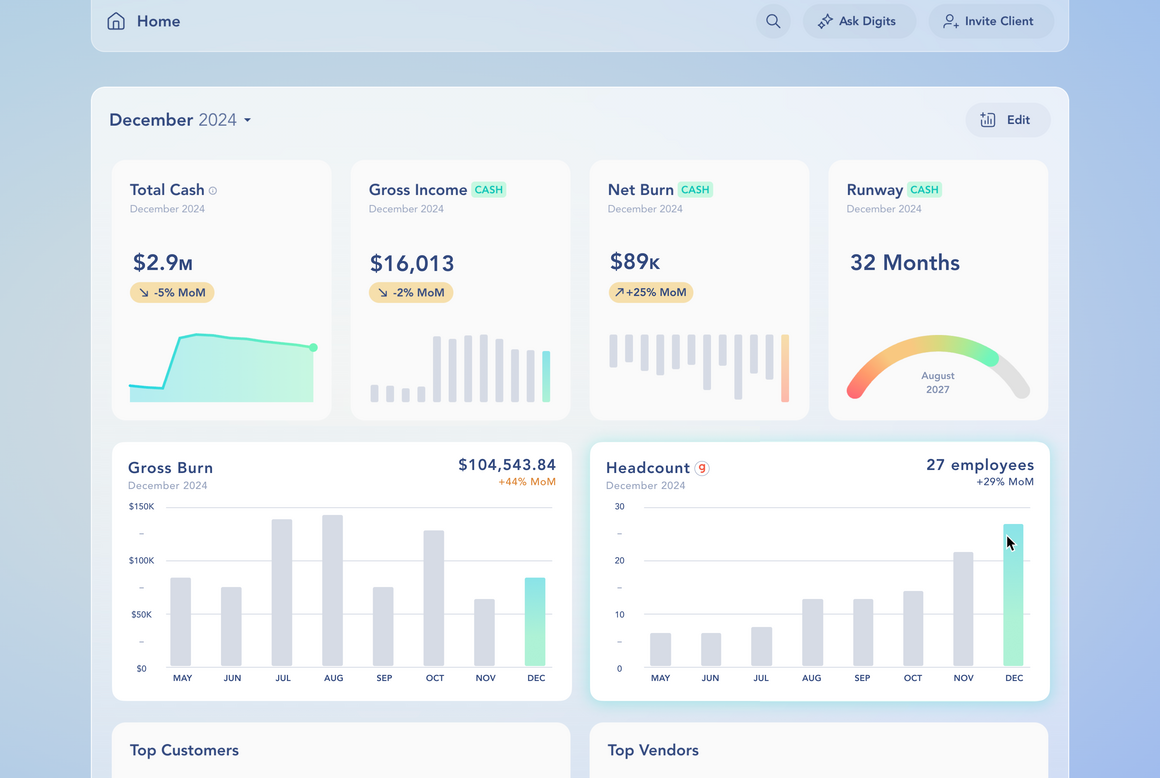1160x778 pixels.
Task: Click the Home page title
Action: pos(158,21)
